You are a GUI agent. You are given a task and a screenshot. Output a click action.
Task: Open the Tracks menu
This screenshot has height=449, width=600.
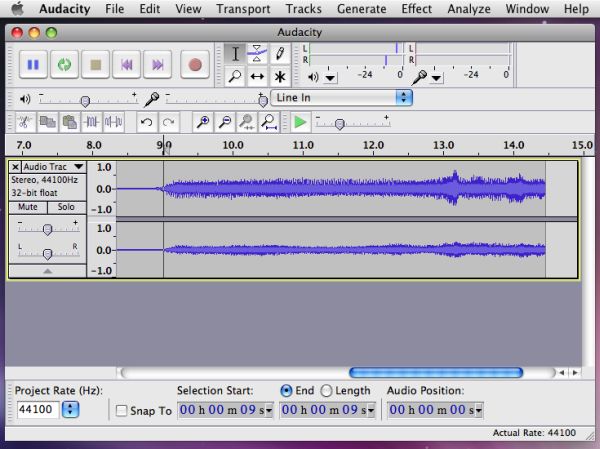click(x=304, y=9)
